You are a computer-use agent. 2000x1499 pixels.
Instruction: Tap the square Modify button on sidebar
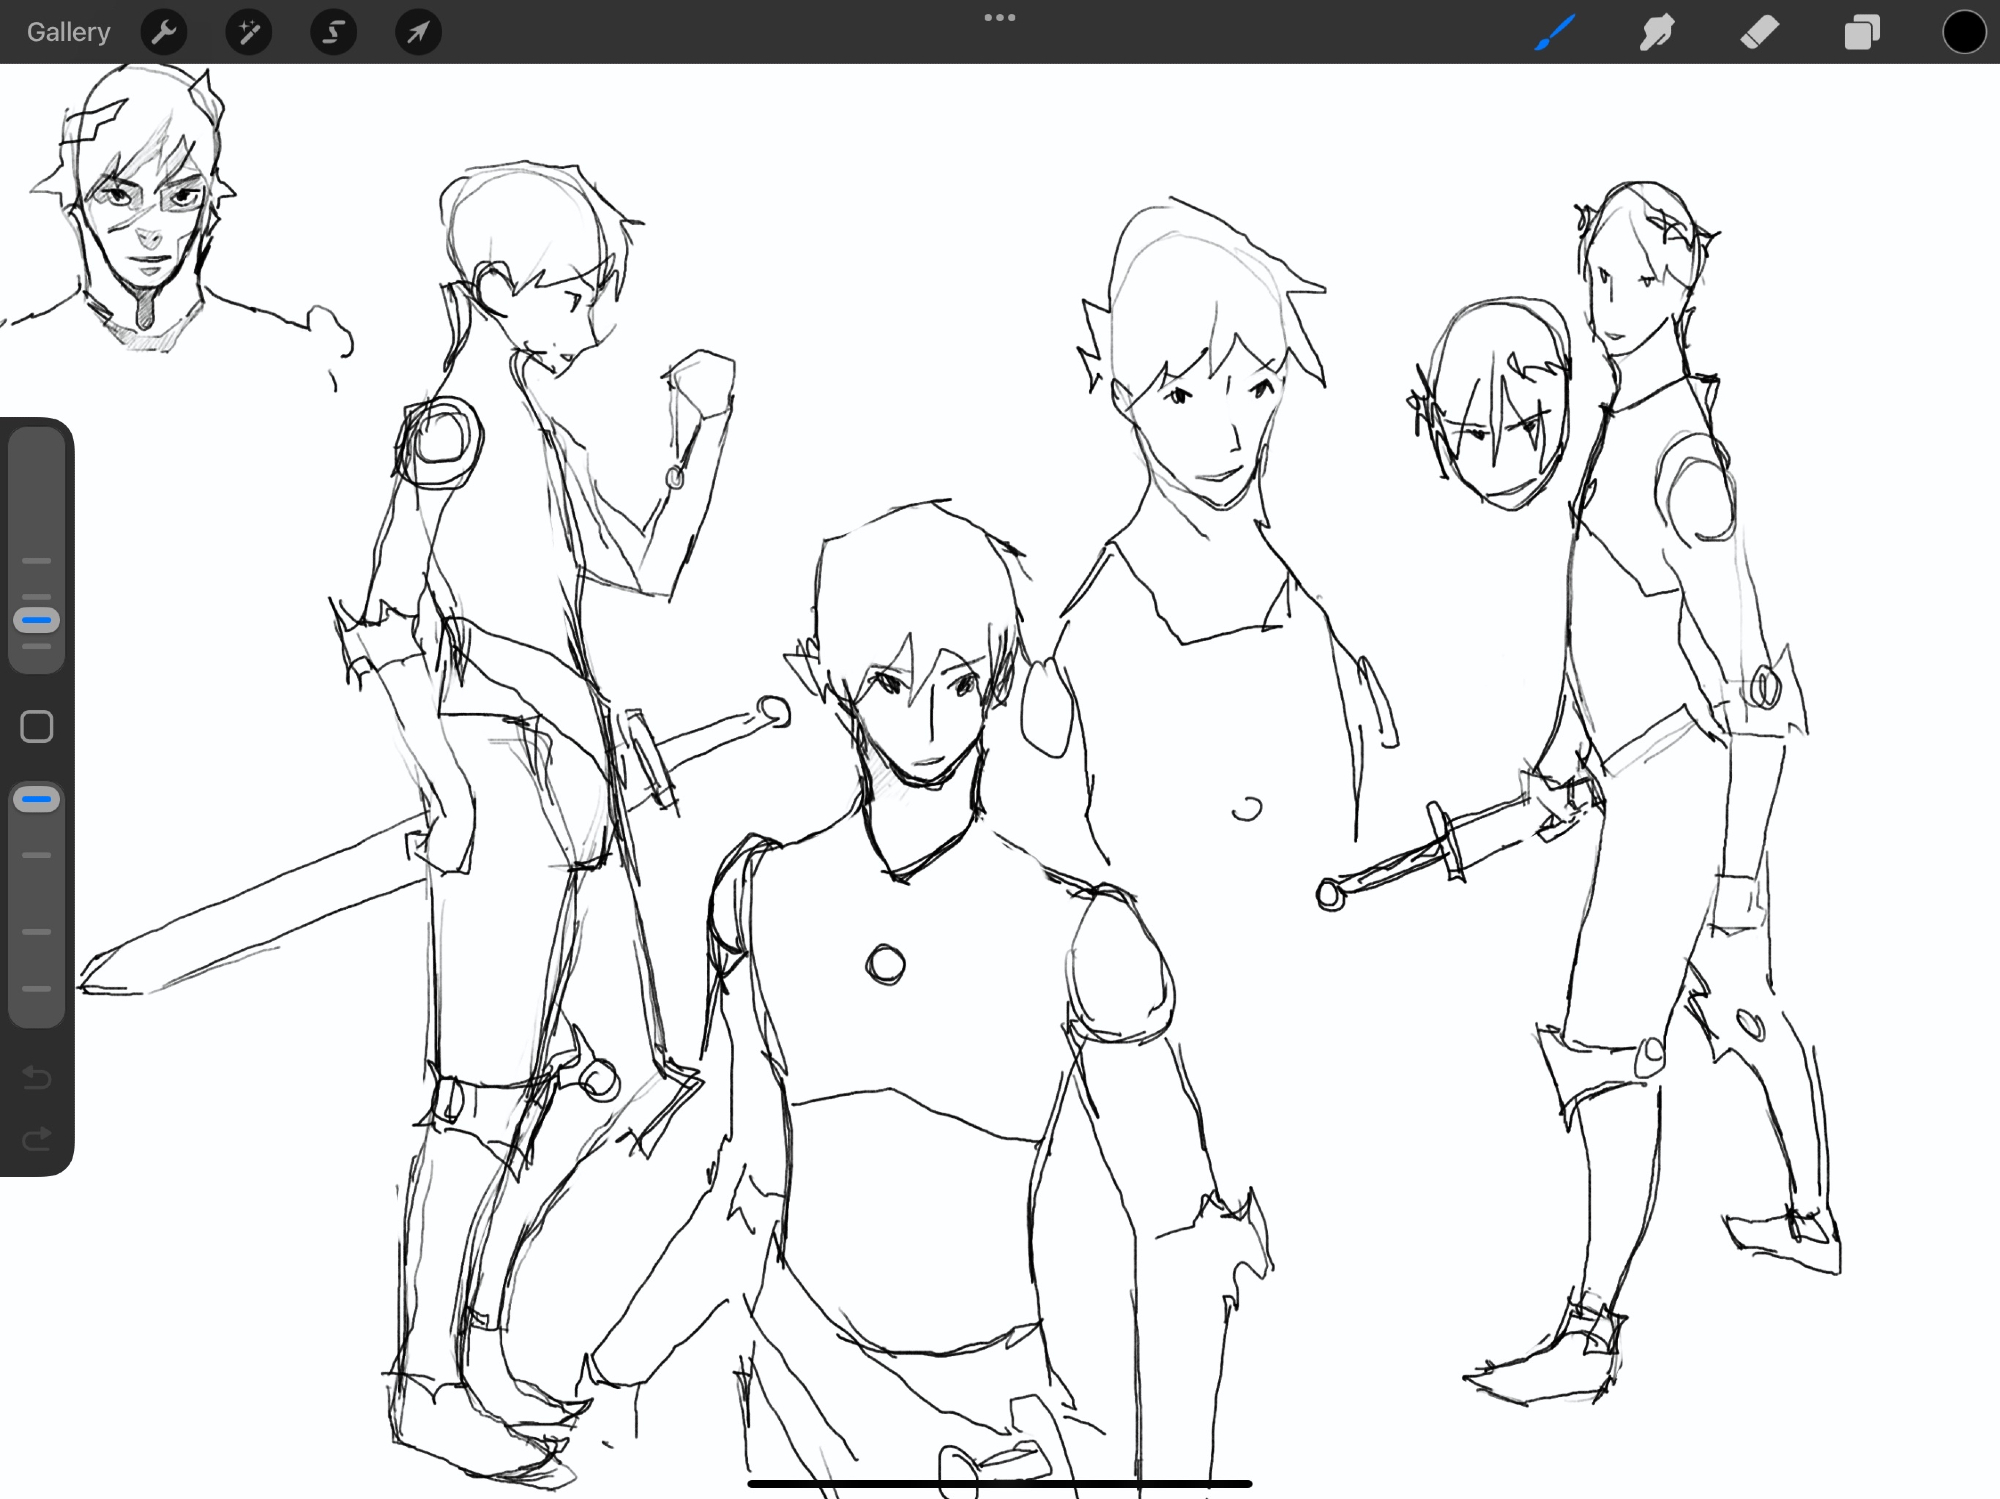click(37, 727)
